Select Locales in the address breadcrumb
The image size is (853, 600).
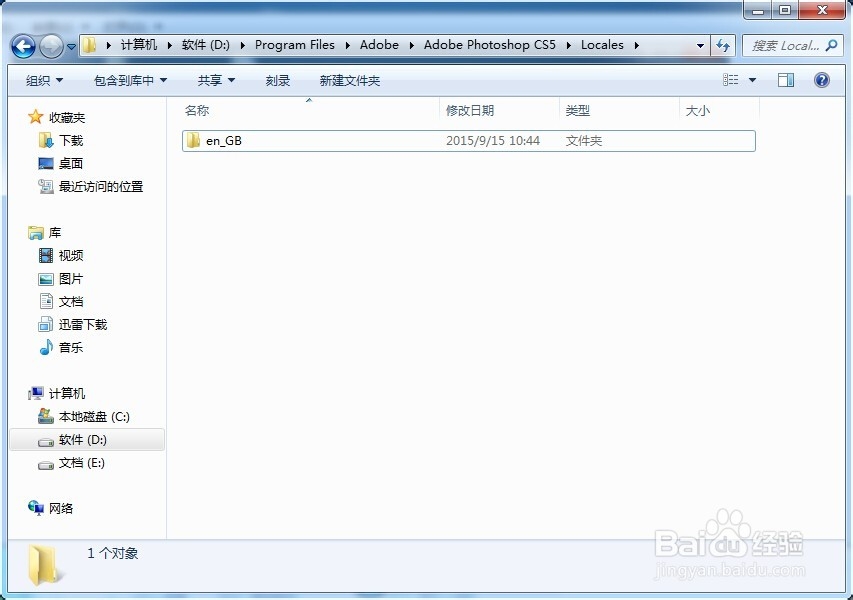[x=602, y=45]
